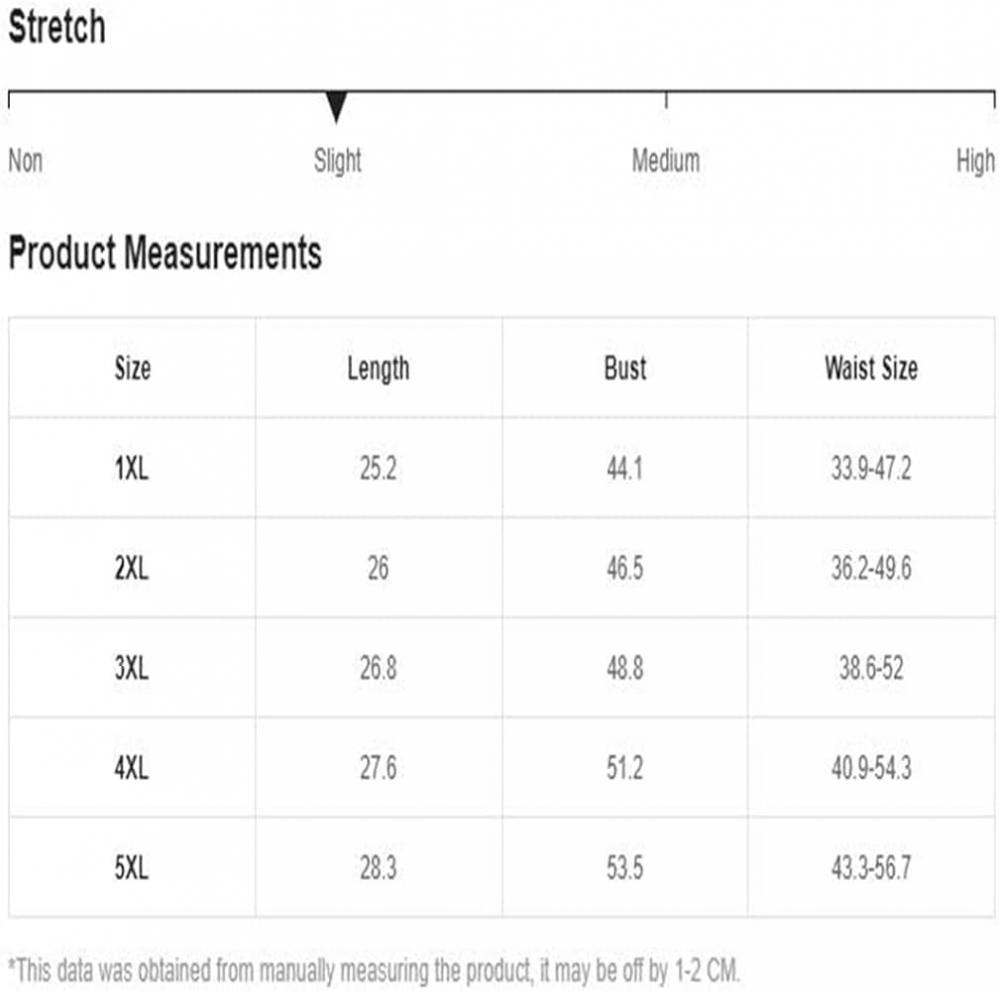The image size is (999, 991).
Task: Select the Non stretch label
Action: point(25,161)
